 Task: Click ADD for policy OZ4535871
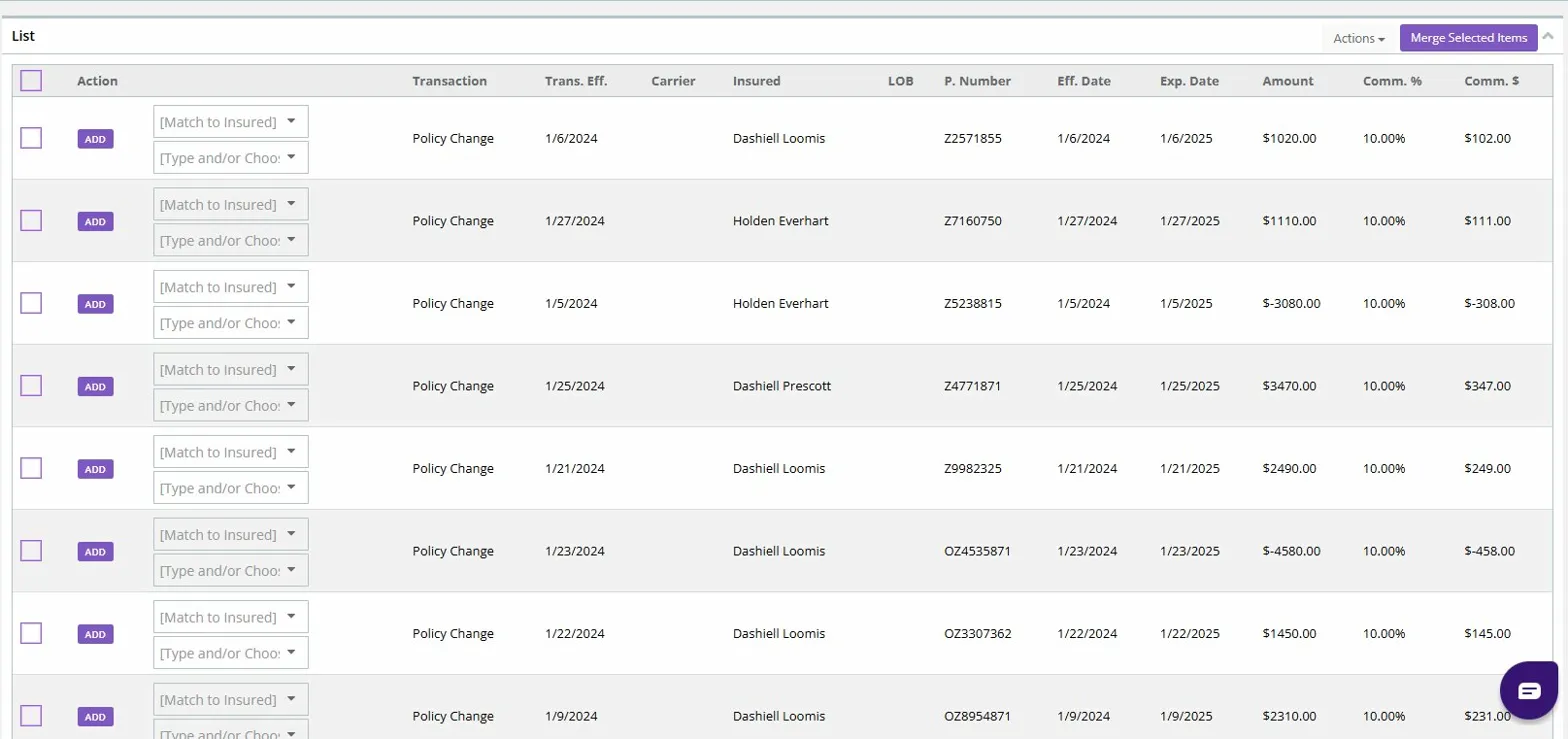[95, 552]
